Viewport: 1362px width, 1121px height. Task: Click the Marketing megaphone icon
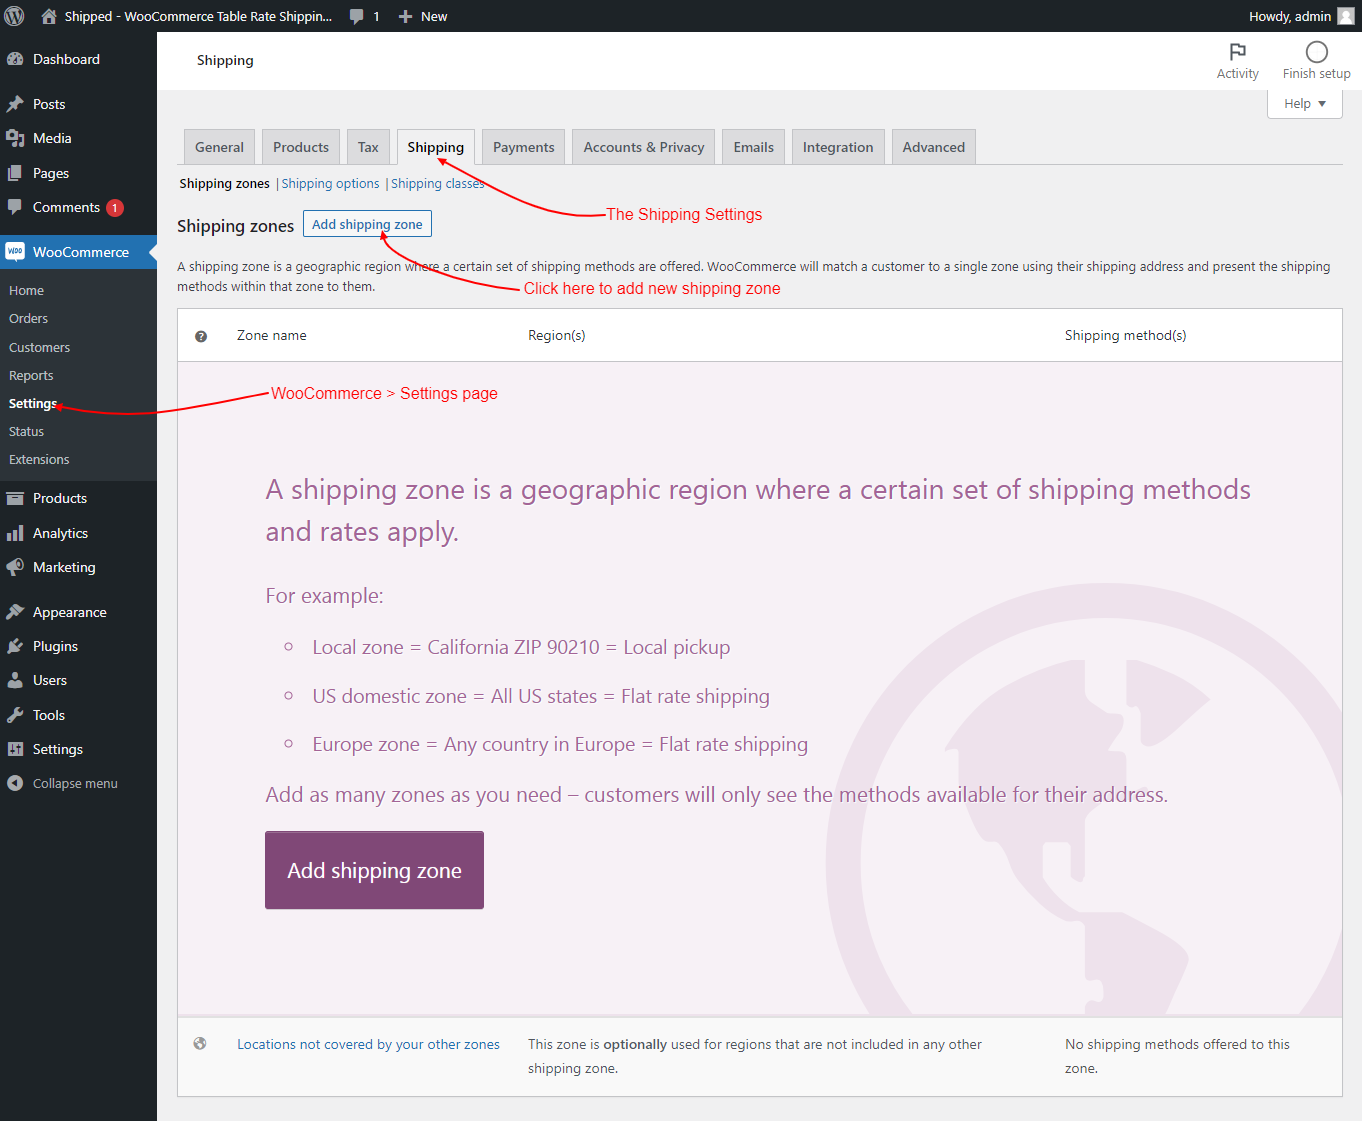[x=15, y=567]
